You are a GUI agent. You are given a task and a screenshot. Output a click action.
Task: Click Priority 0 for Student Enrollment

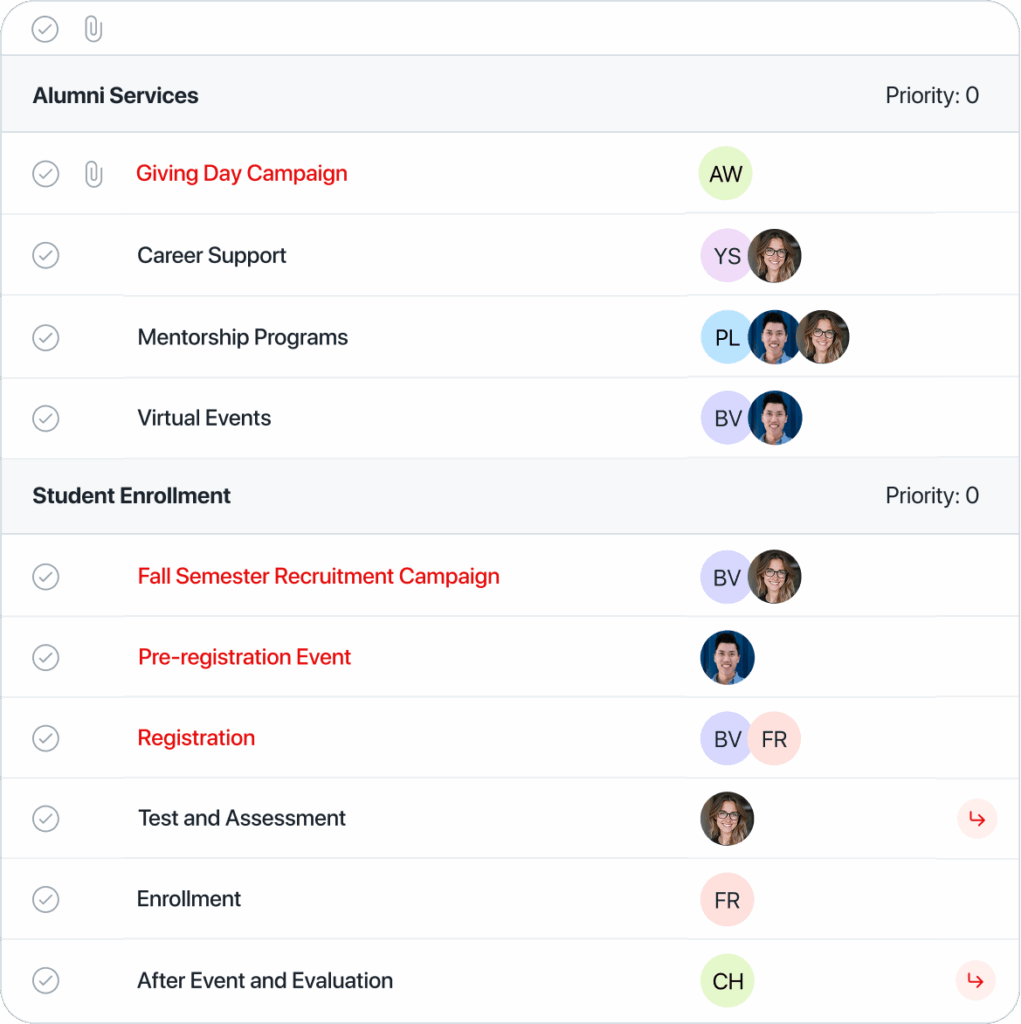click(932, 495)
